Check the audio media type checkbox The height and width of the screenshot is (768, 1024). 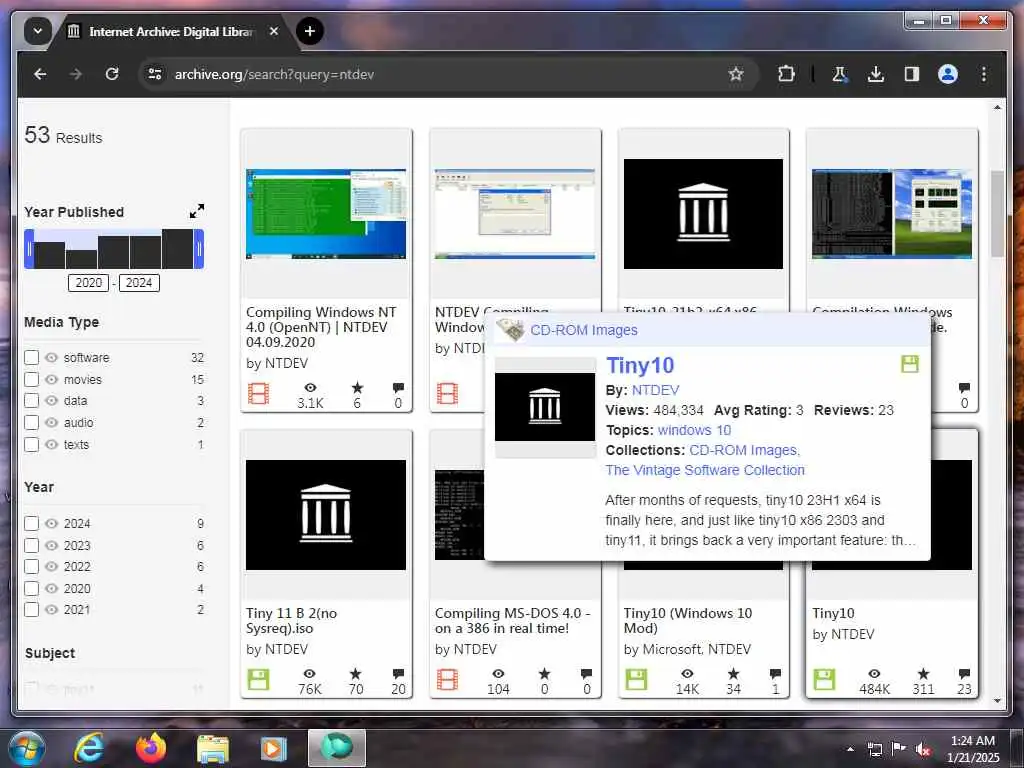(31, 423)
